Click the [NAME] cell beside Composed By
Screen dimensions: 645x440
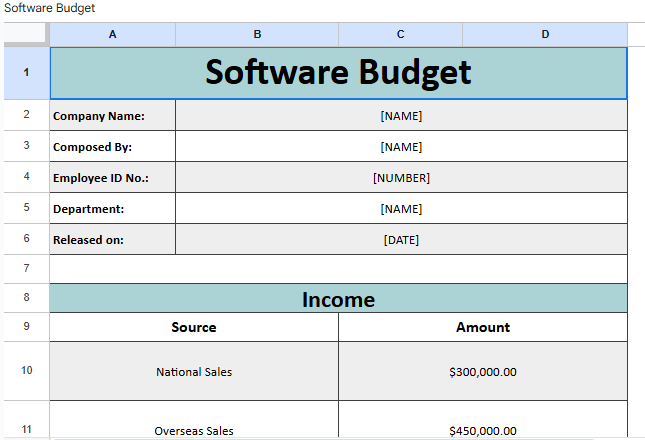[x=401, y=147]
